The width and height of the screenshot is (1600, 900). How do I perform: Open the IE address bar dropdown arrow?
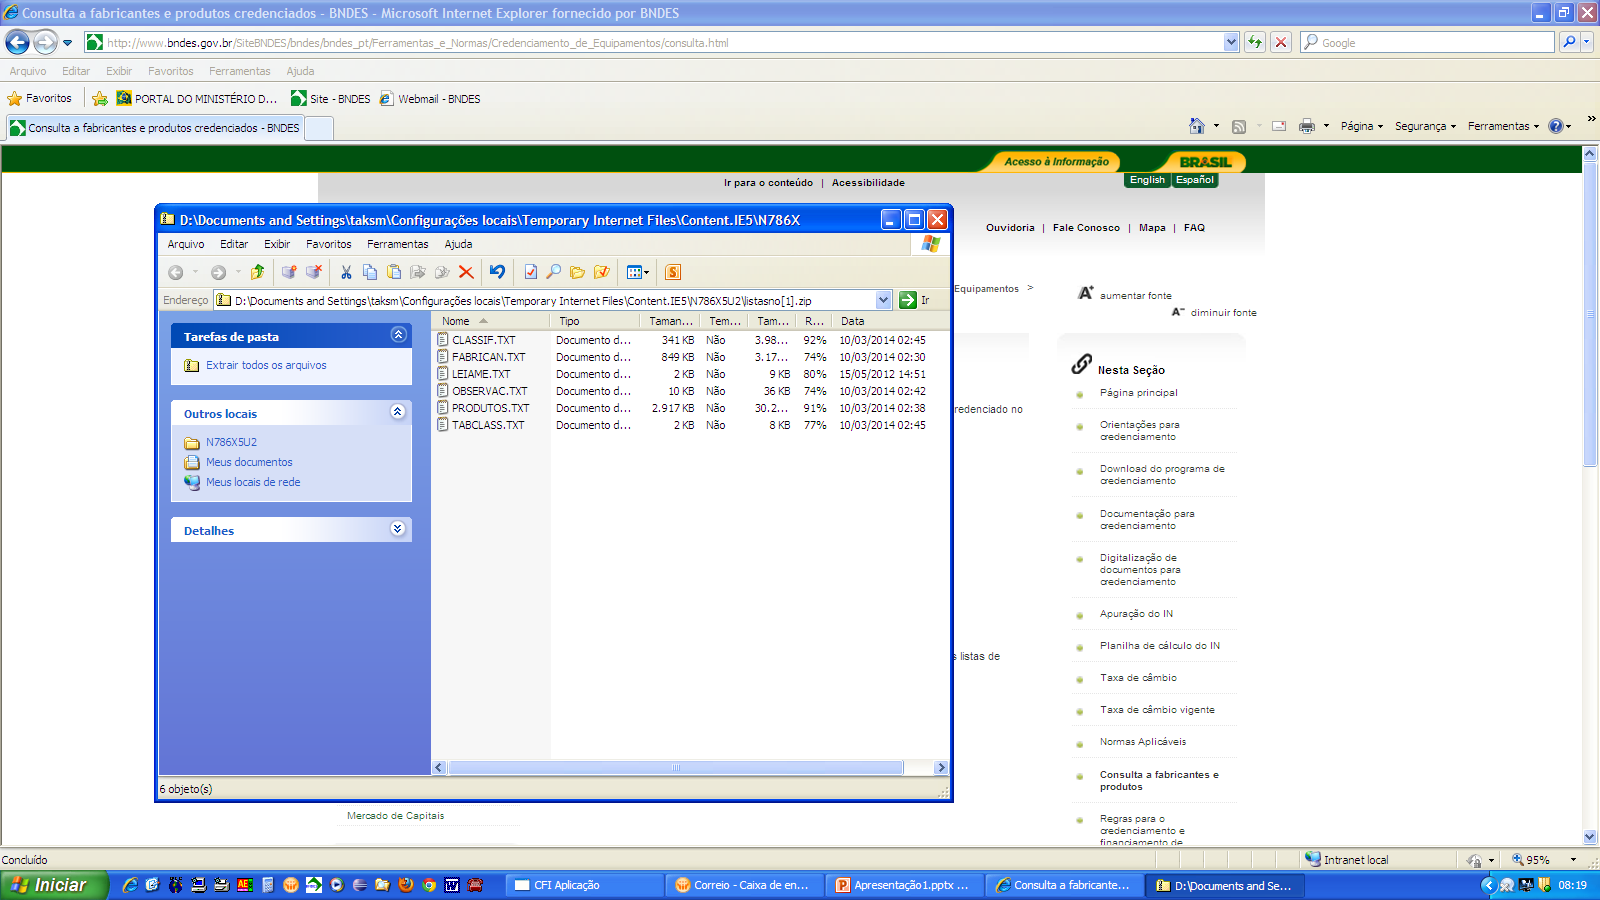pyautogui.click(x=1231, y=42)
